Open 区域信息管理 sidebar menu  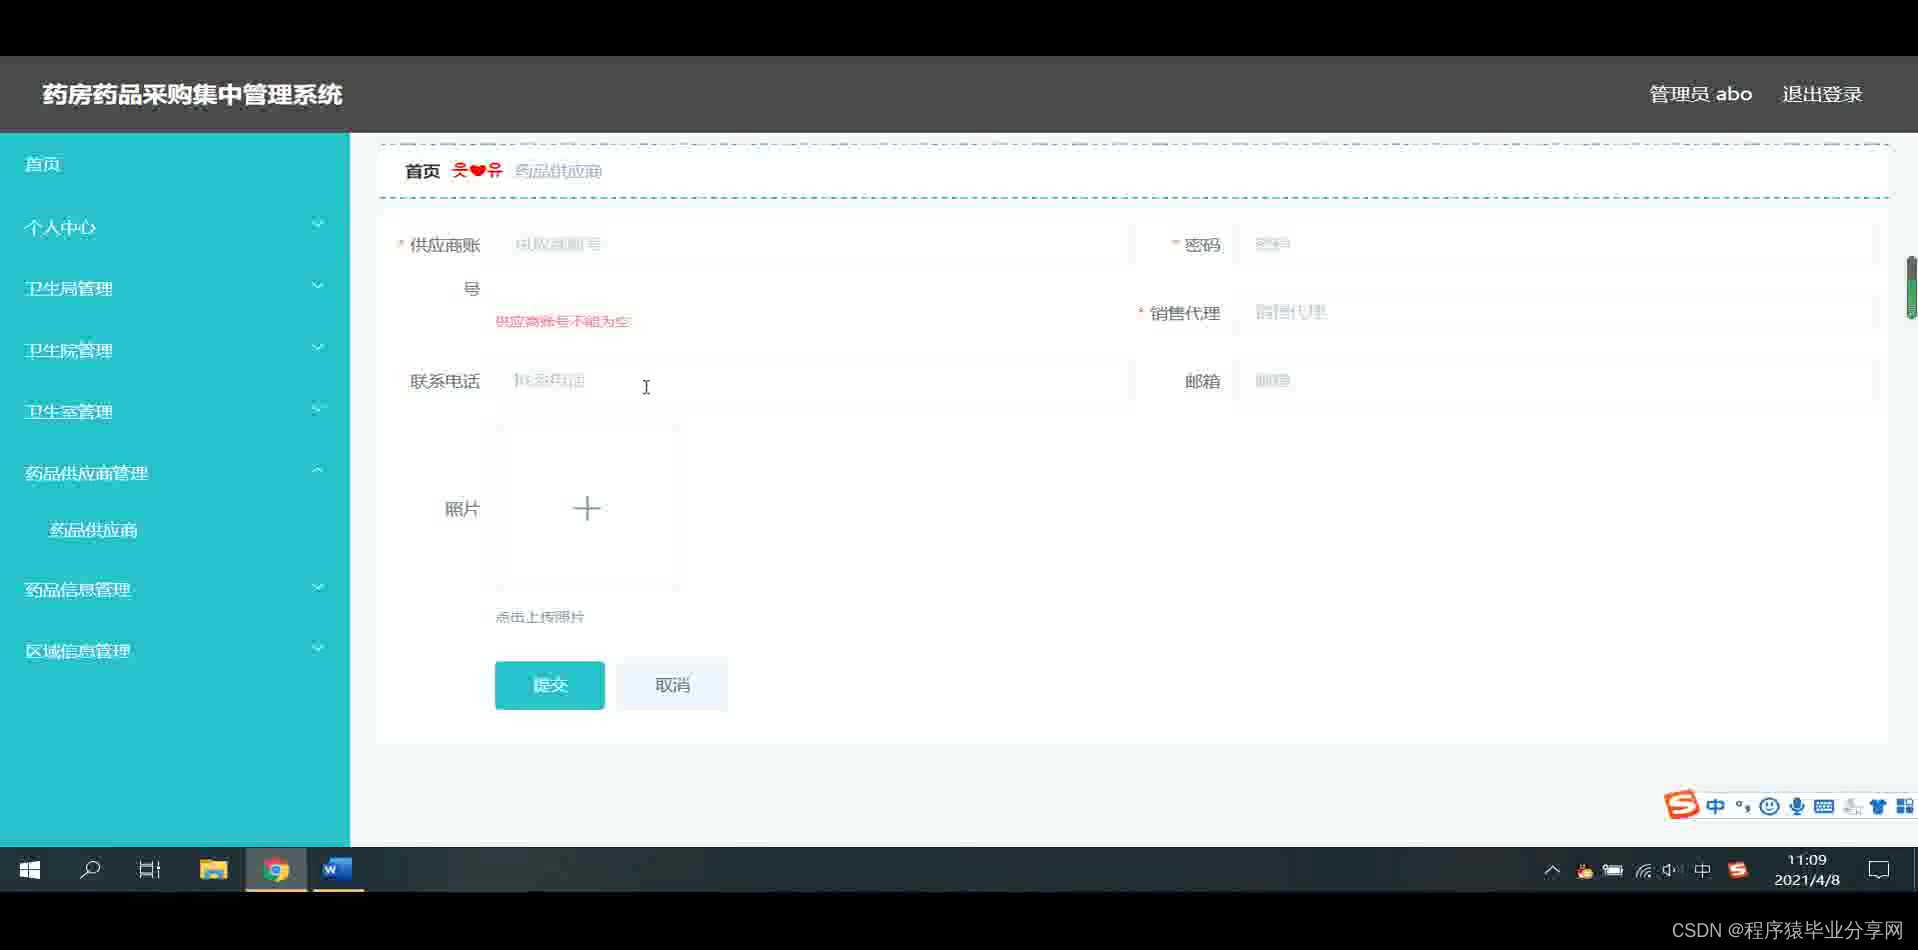pos(175,650)
